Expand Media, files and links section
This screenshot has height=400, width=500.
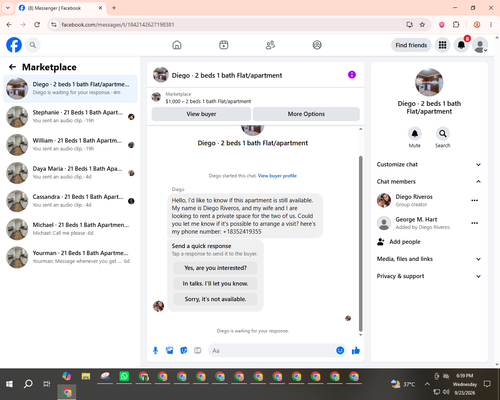pos(429,259)
